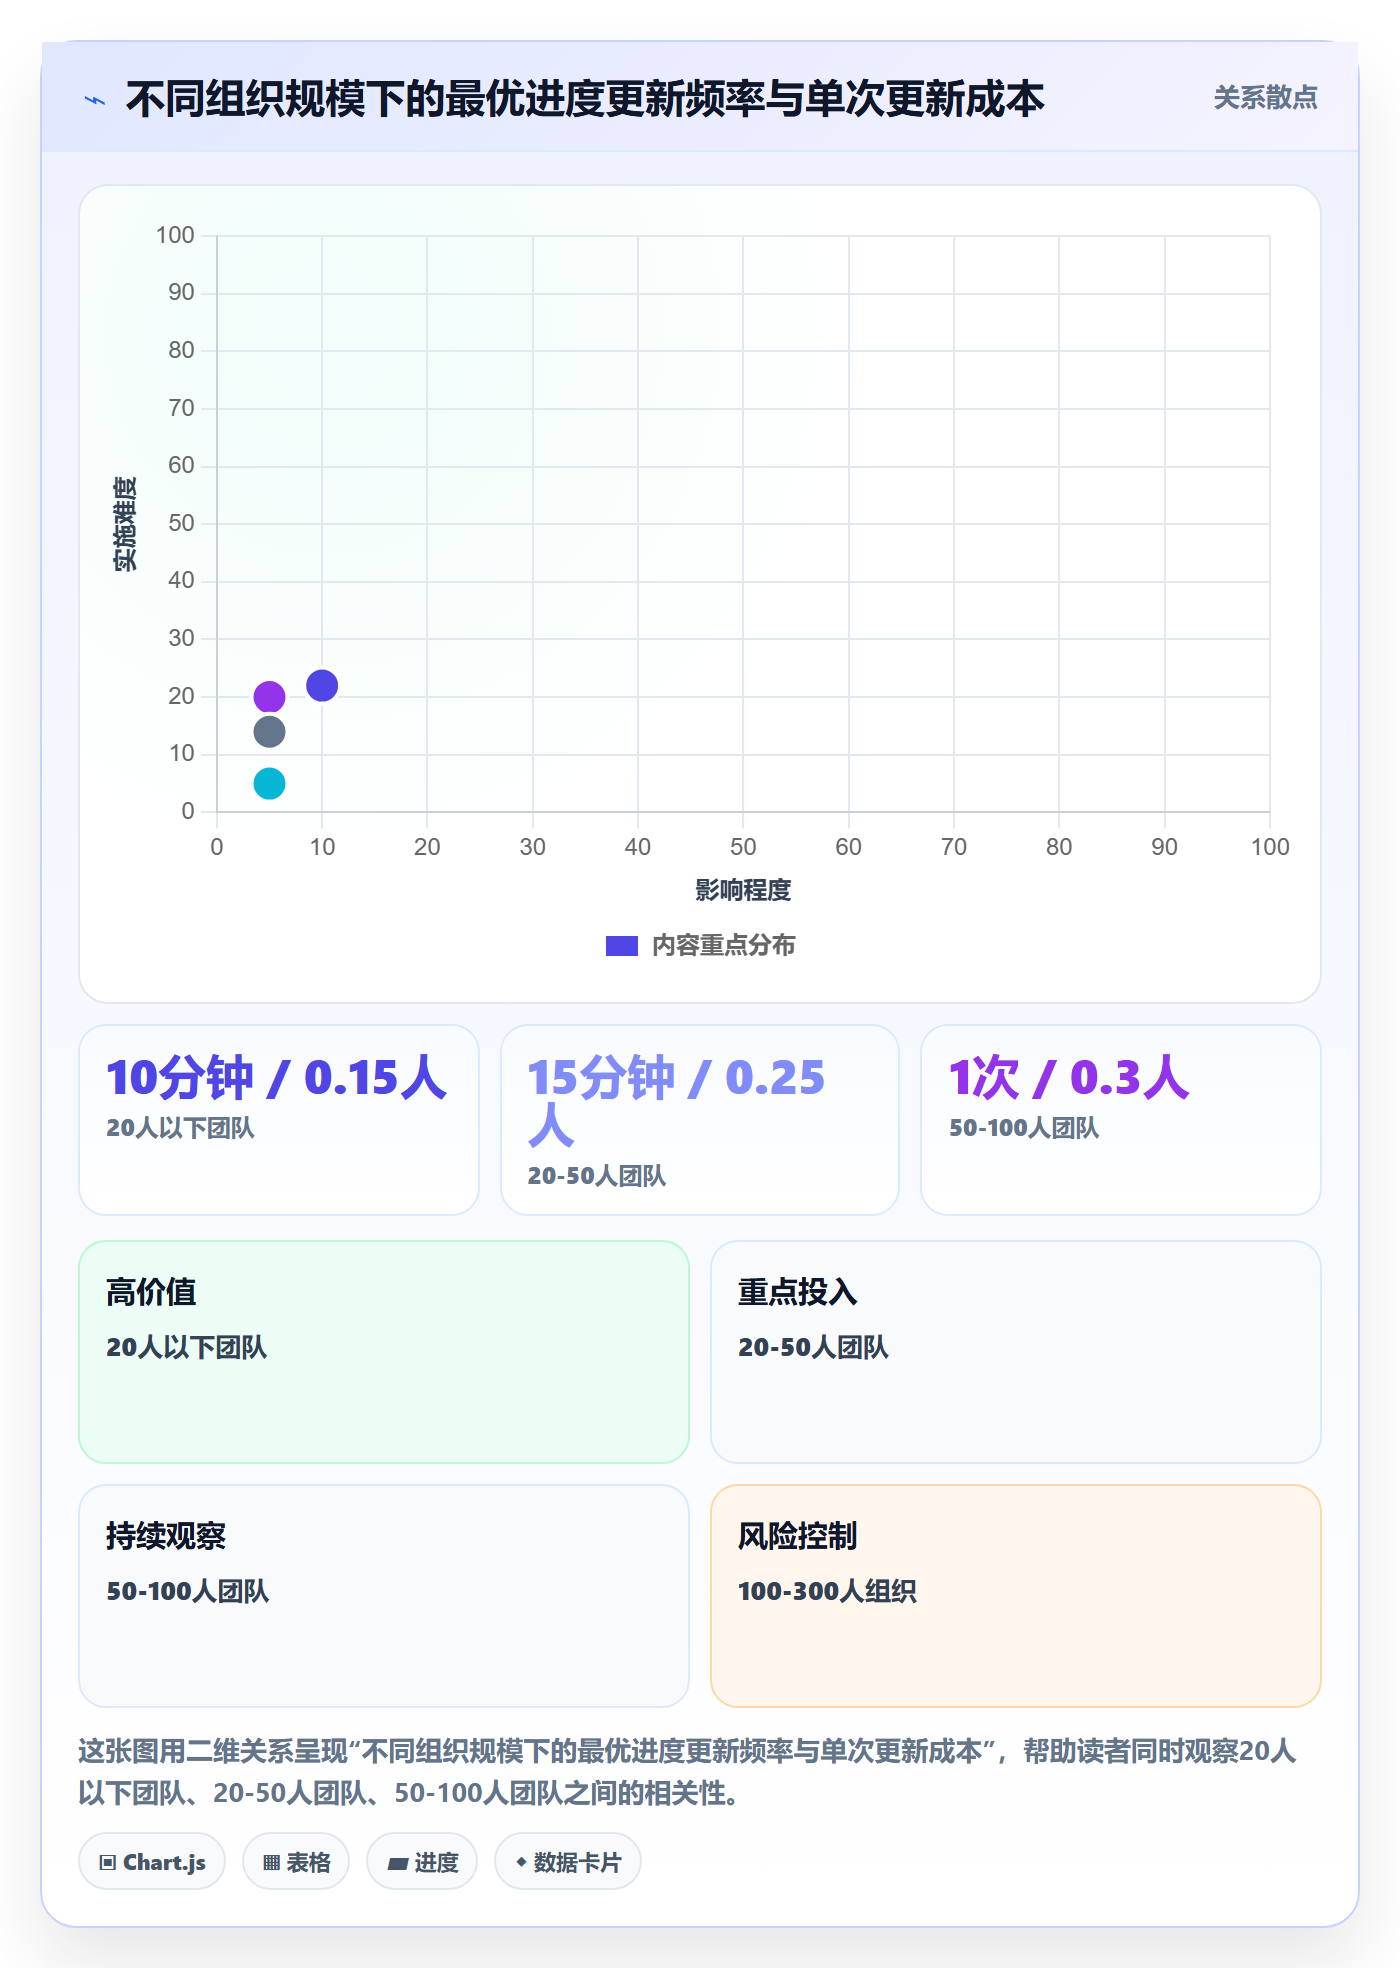Viewport: 1400px width, 1968px height.
Task: Open the 15分钟 / 0.25人 stat card
Action: (700, 1120)
